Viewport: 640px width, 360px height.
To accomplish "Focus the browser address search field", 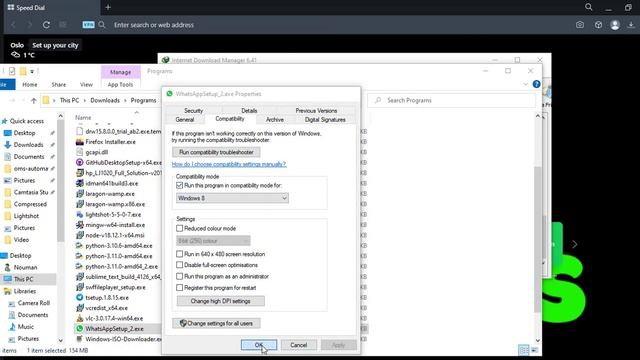I will pyautogui.click(x=154, y=25).
